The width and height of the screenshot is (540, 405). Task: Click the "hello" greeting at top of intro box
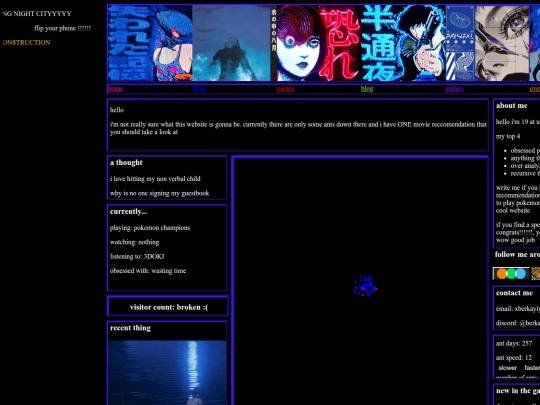[117, 110]
